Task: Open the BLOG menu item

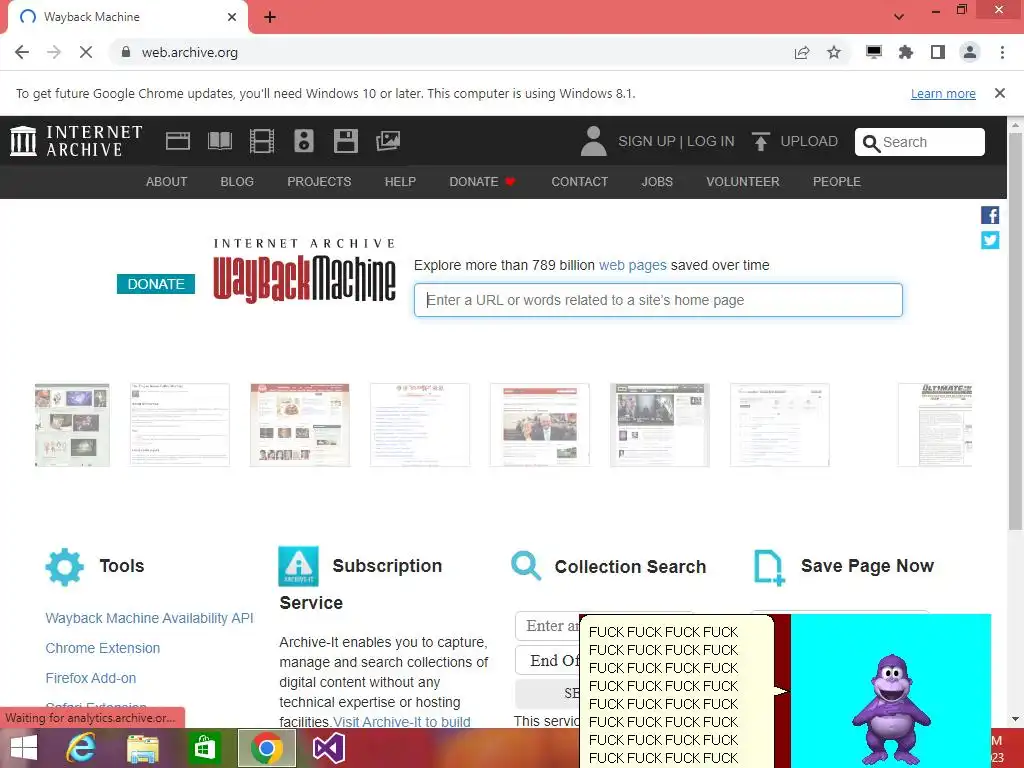Action: tap(237, 182)
